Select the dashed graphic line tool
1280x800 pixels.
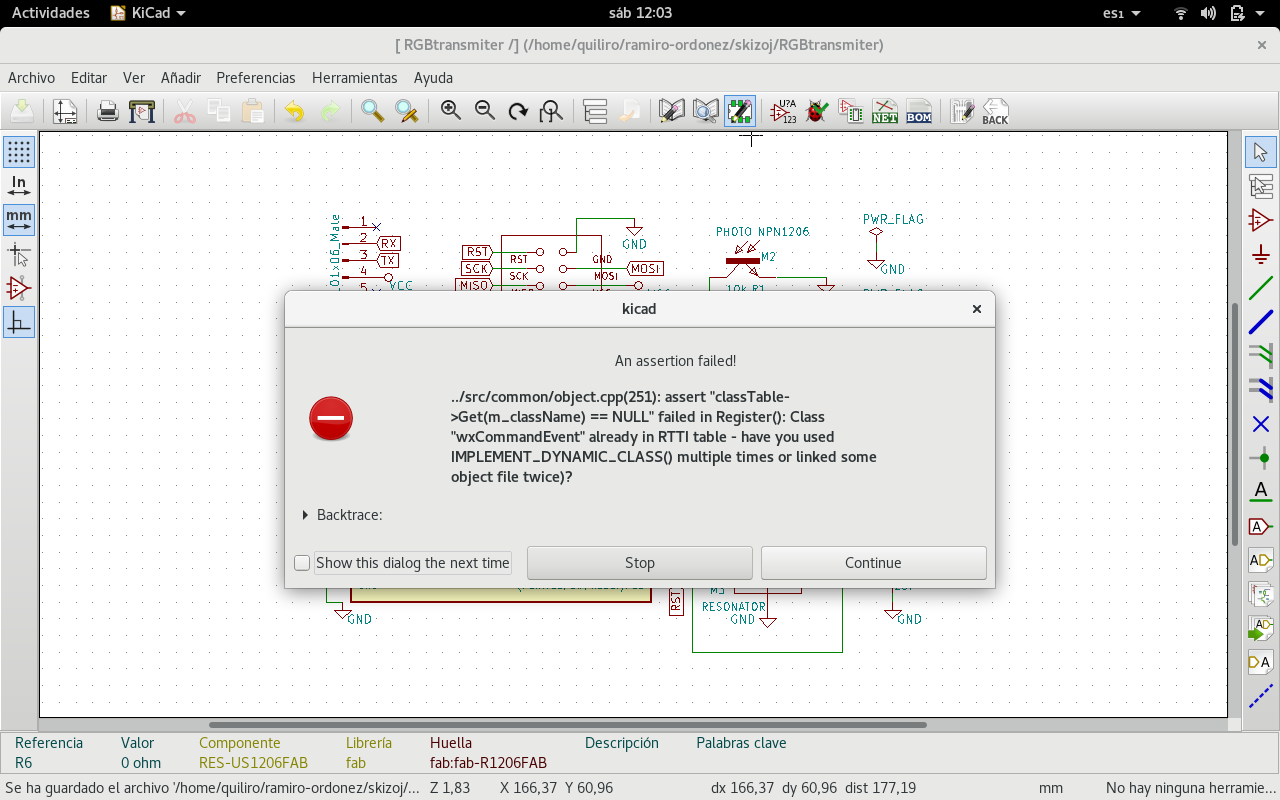[x=1260, y=696]
